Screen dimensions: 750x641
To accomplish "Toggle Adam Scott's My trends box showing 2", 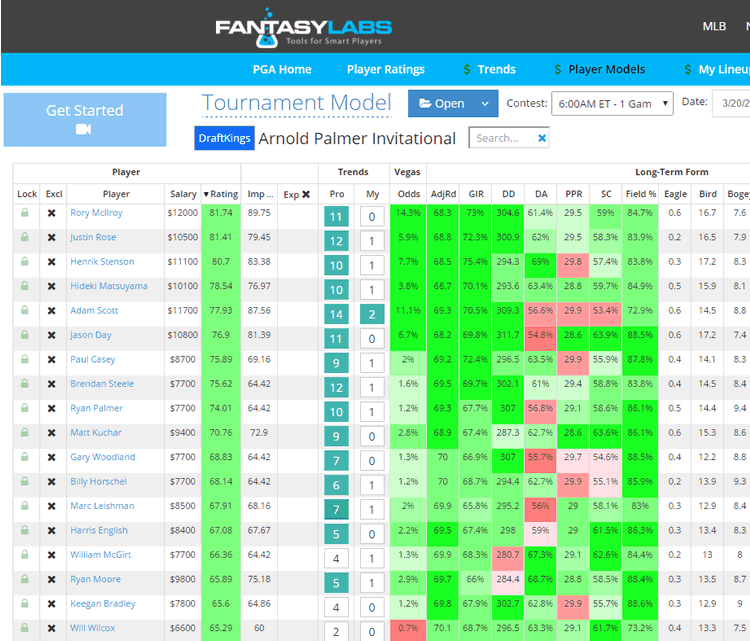I will [x=372, y=314].
